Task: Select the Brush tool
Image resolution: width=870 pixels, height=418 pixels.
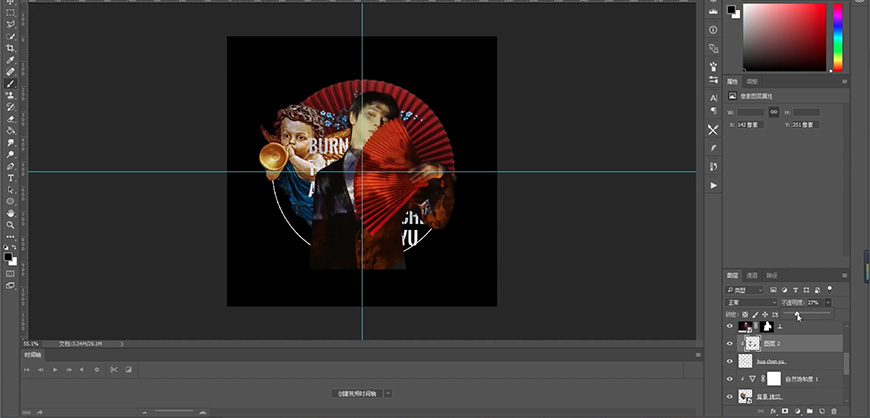Action: [11, 84]
